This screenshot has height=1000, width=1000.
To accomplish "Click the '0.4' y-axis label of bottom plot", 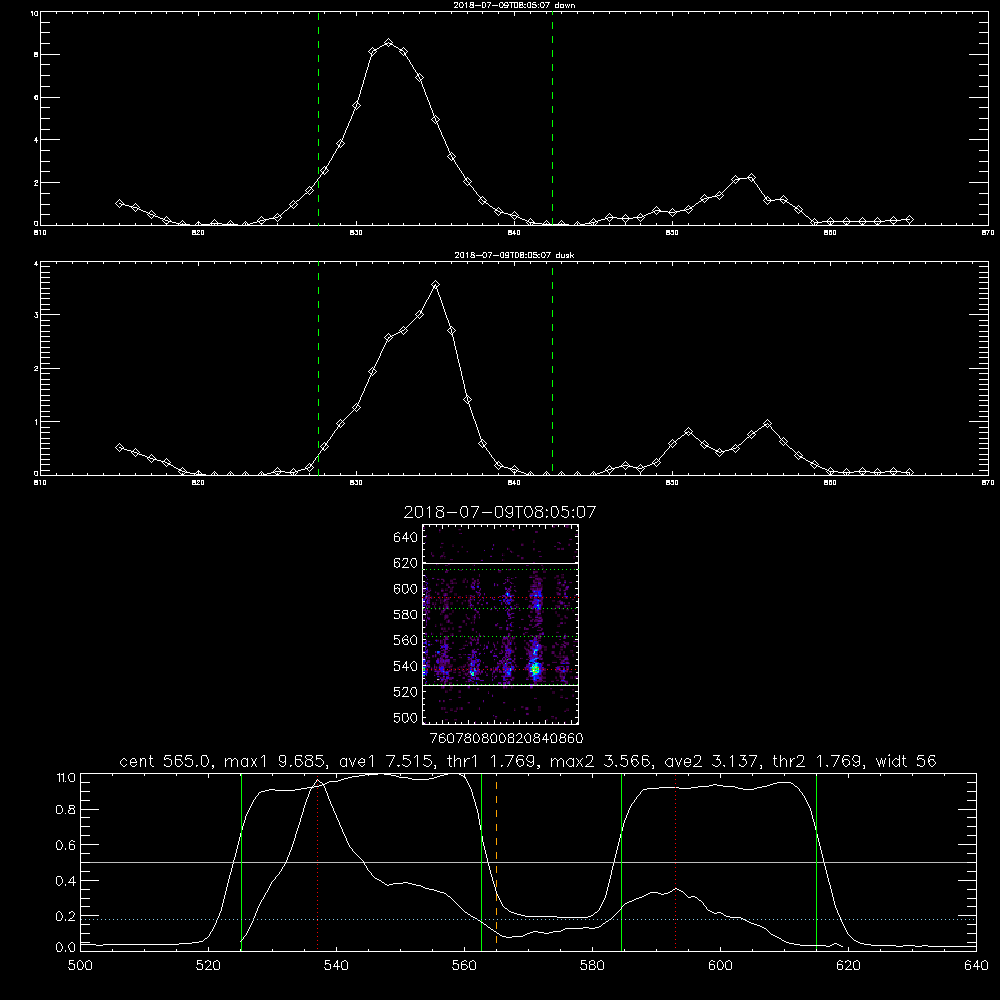I will click(x=66, y=881).
